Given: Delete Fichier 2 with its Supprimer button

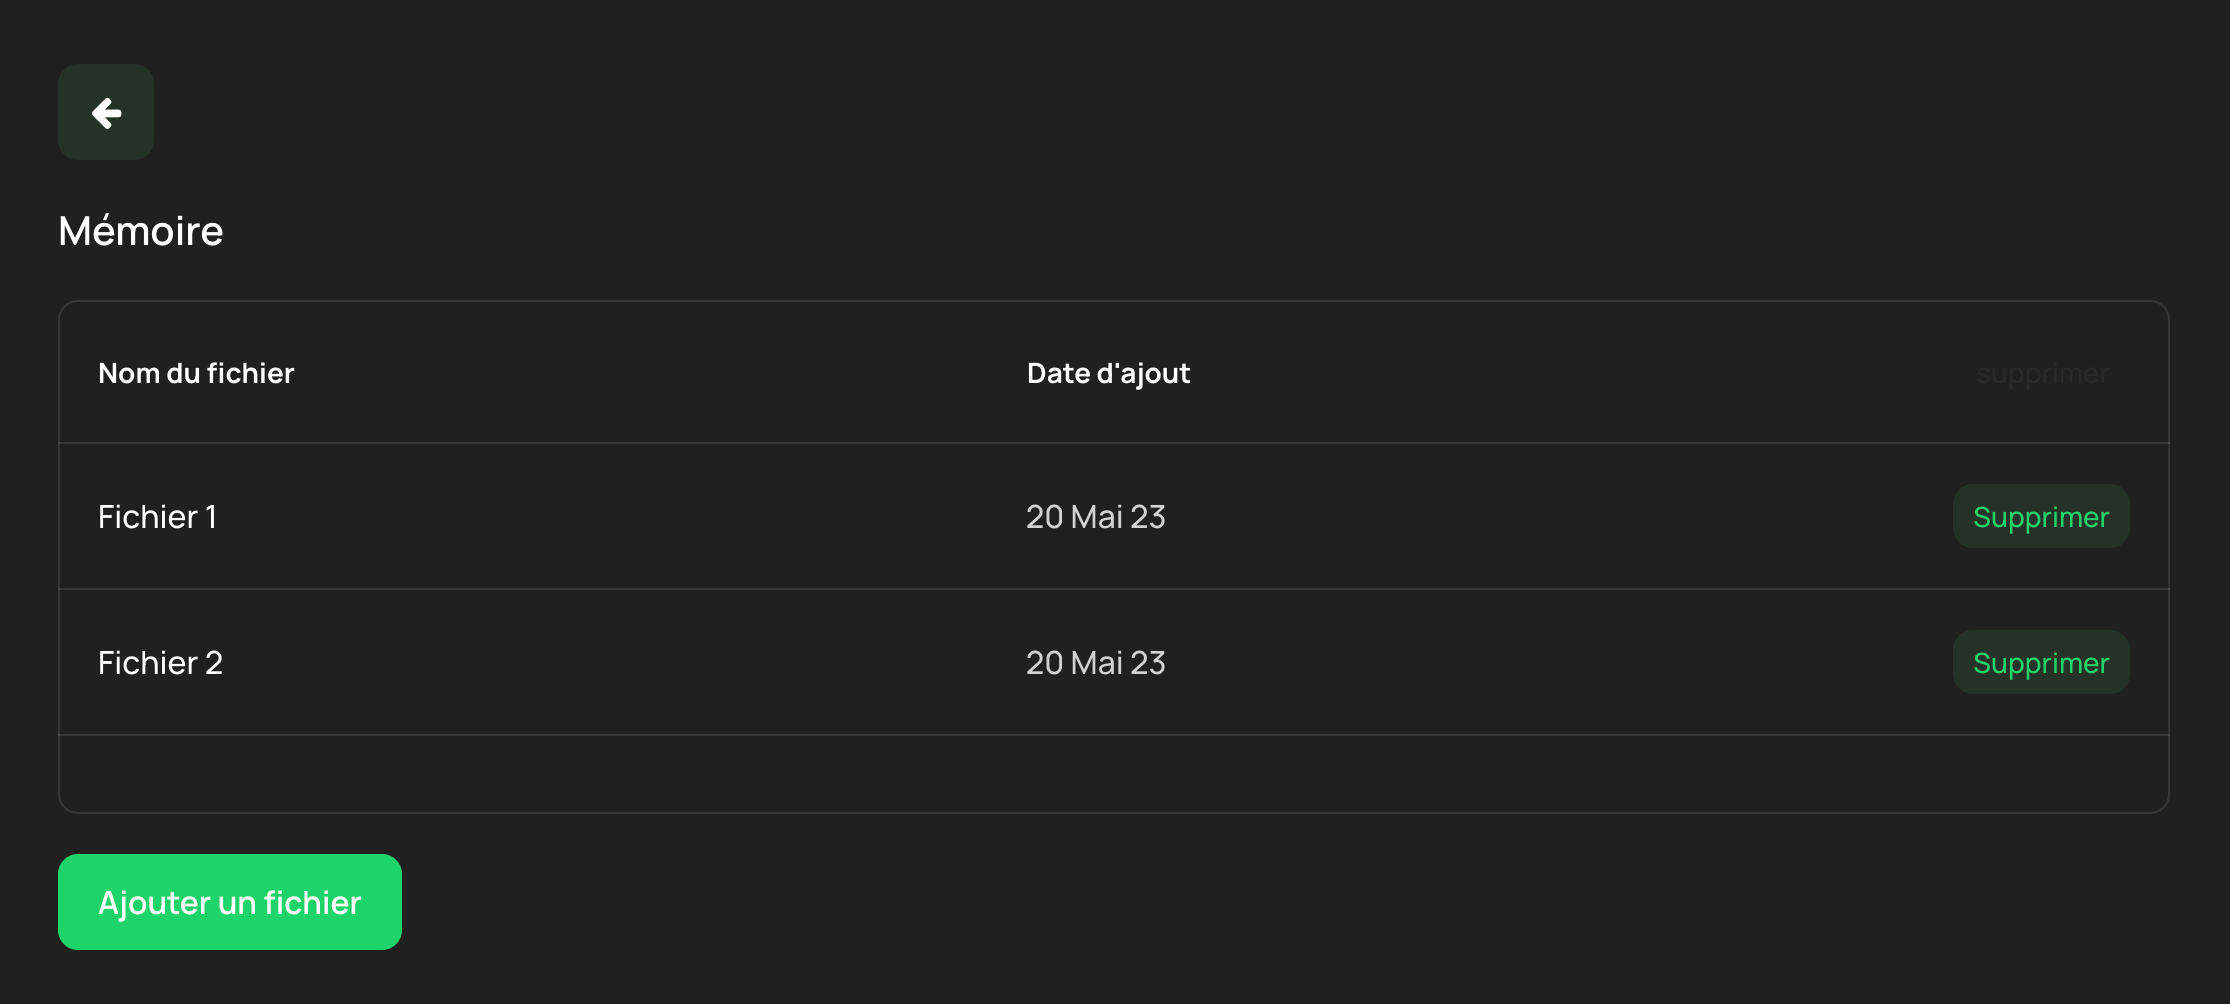Looking at the screenshot, I should coord(2040,663).
